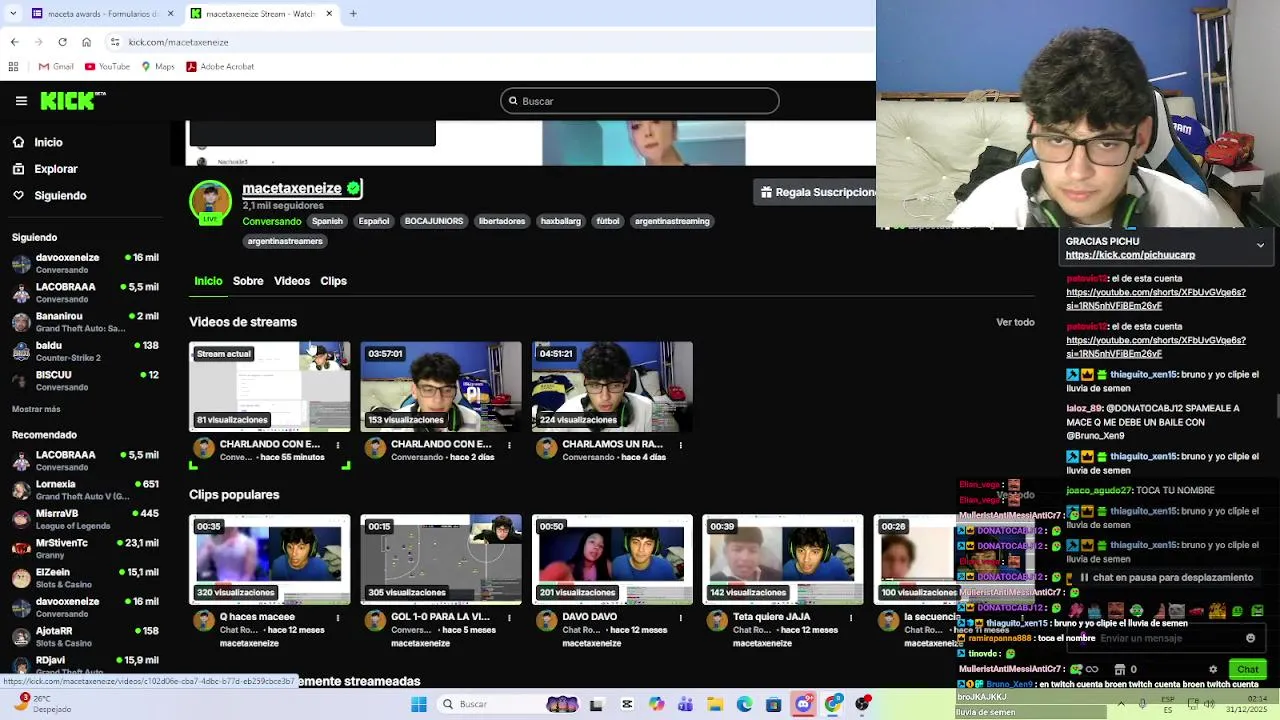
Task: Select the Inicio channel tab
Action: point(208,281)
